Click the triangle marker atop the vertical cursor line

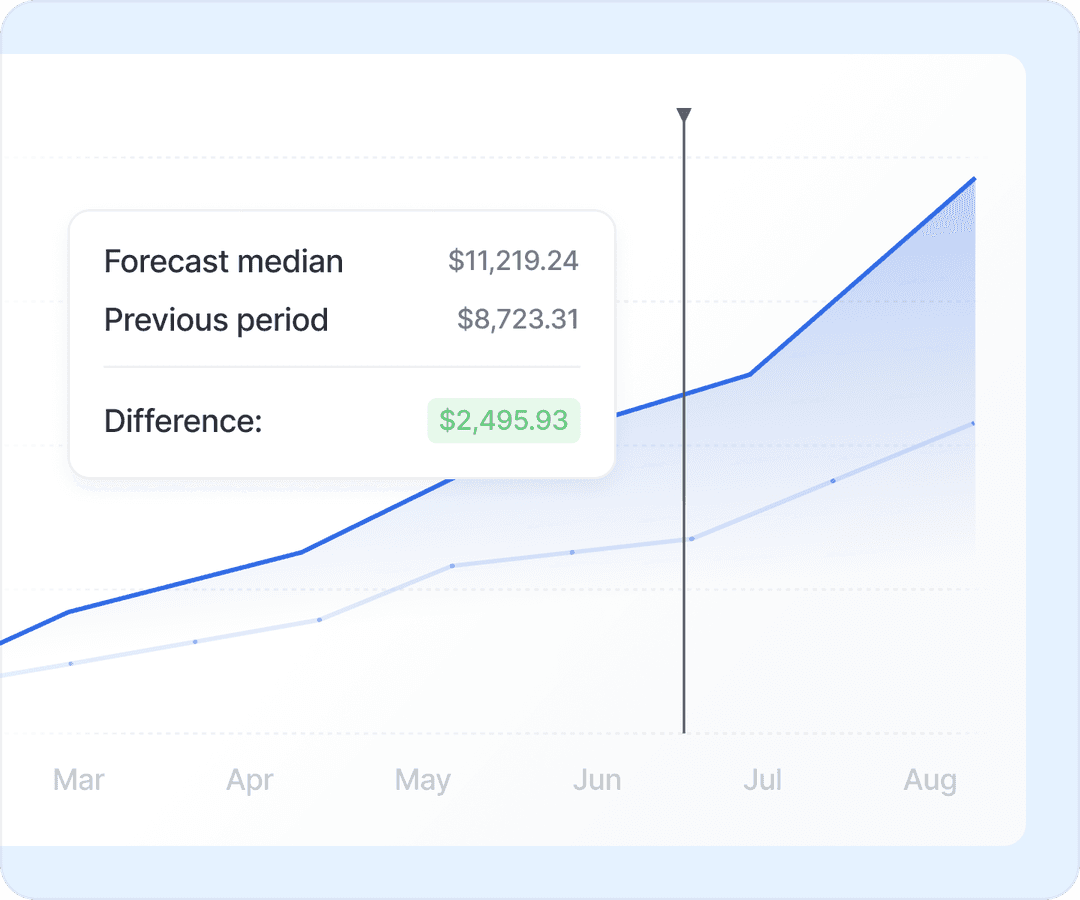coord(684,116)
